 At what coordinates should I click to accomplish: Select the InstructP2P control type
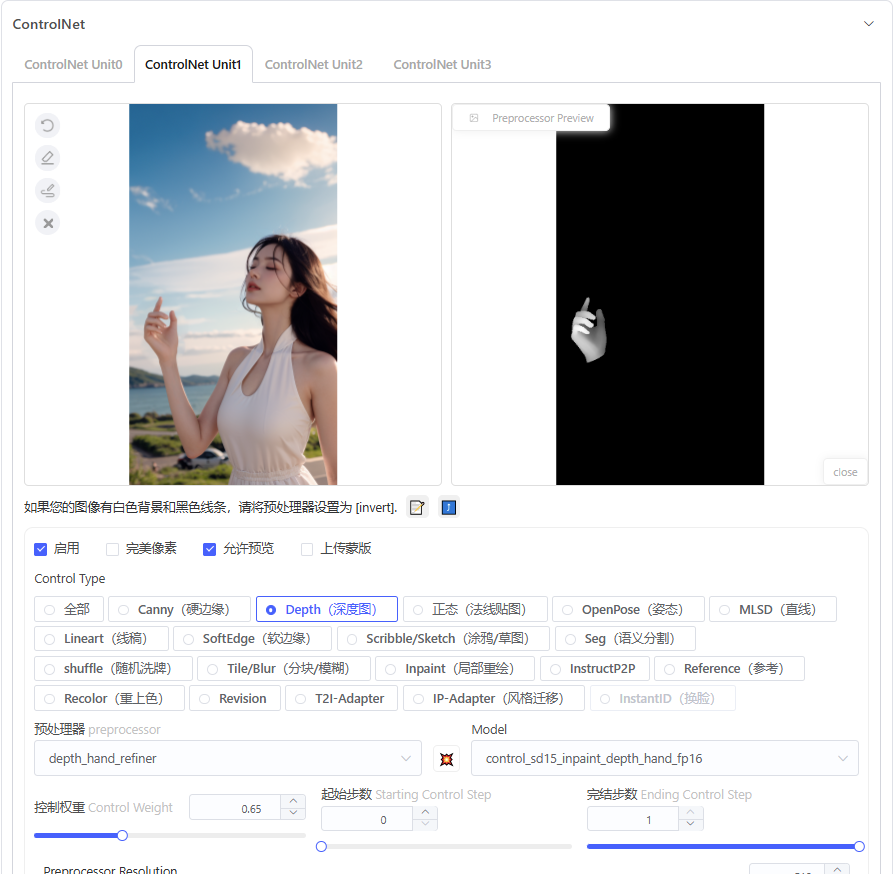595,668
